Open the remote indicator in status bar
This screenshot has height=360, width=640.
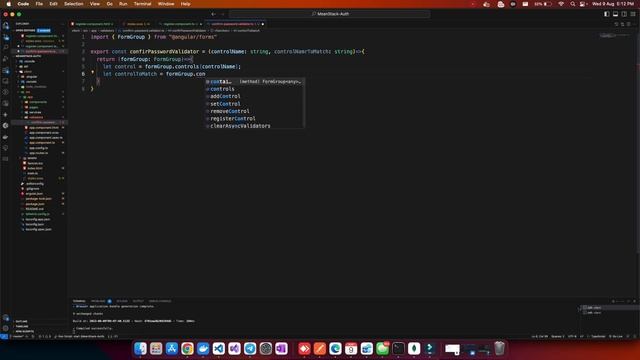[4, 337]
